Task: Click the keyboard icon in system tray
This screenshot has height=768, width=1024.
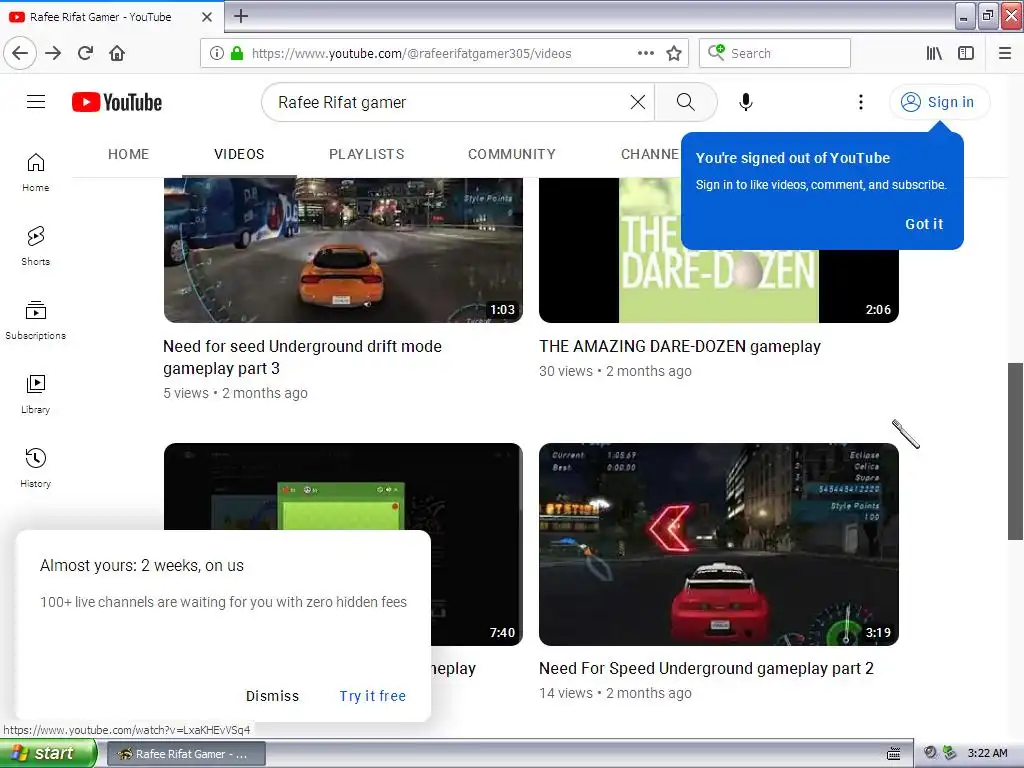Action: pyautogui.click(x=893, y=754)
